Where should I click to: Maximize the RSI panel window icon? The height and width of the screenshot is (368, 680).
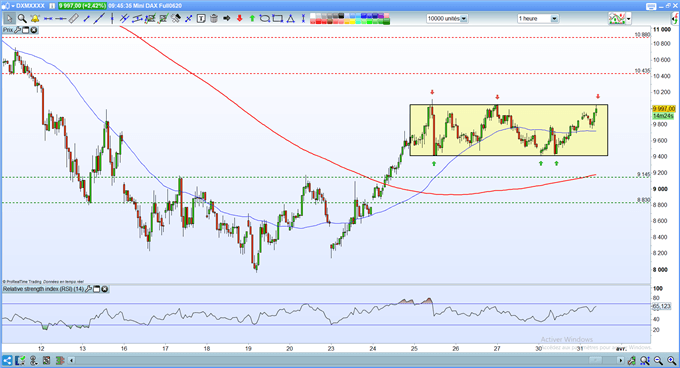97,289
